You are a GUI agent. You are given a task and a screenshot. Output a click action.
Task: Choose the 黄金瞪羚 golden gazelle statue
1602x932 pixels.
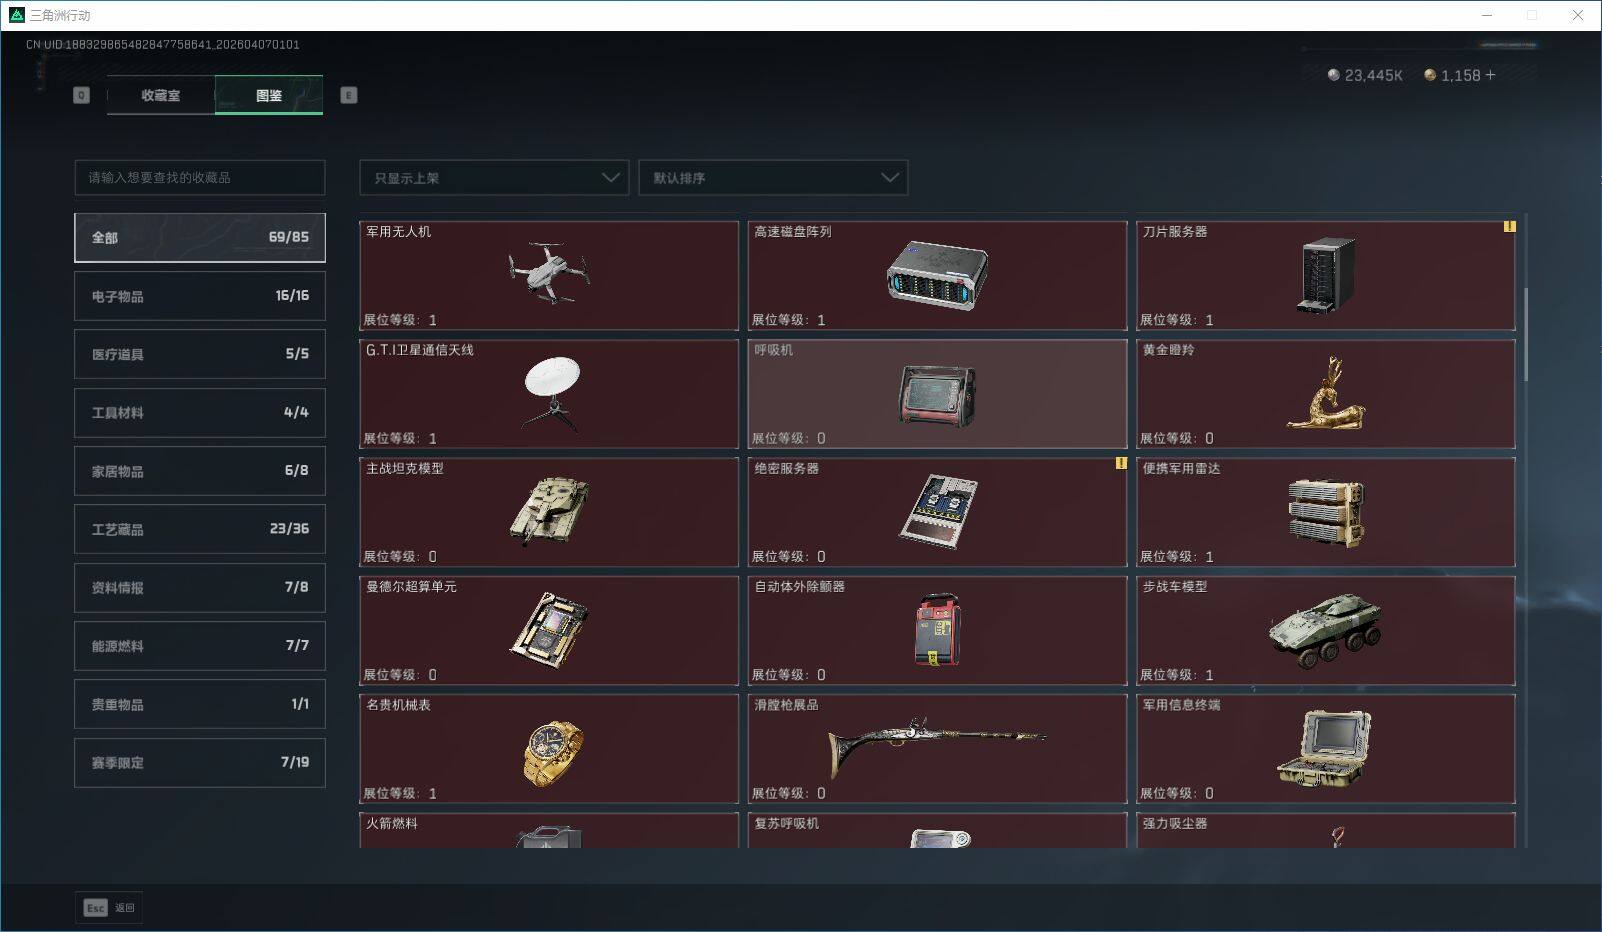coord(1326,394)
